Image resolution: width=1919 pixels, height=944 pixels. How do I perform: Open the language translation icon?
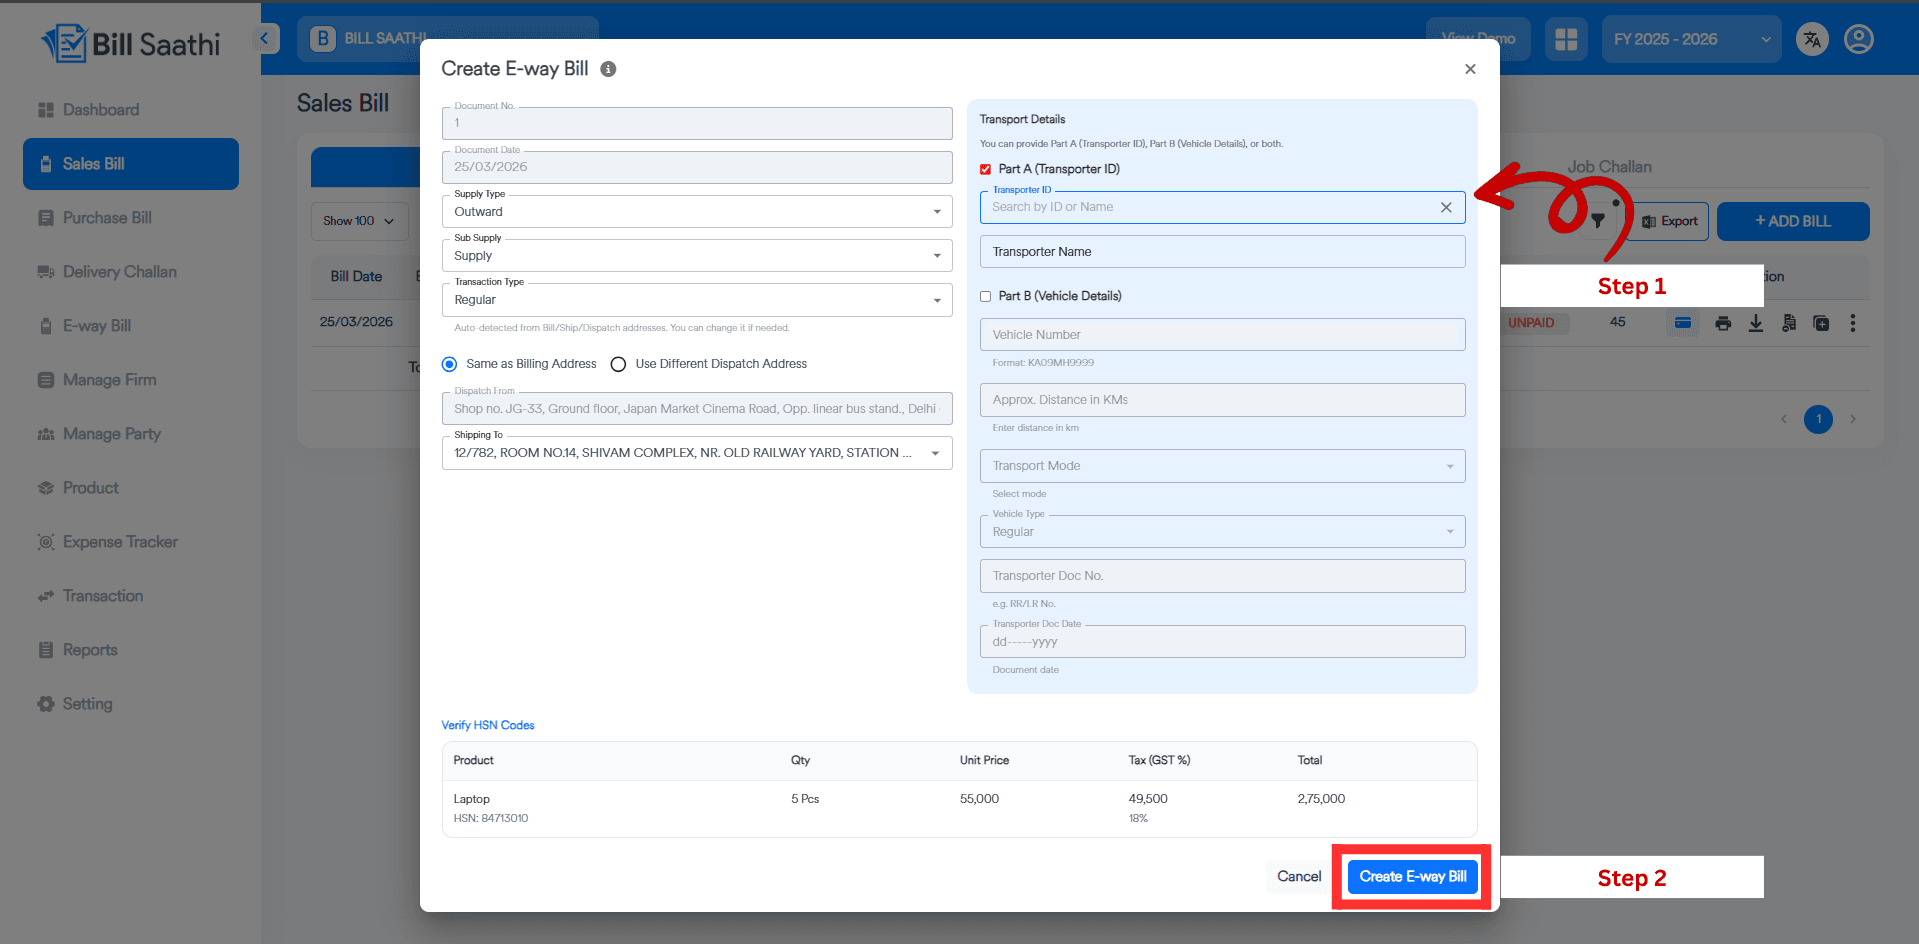click(1812, 39)
